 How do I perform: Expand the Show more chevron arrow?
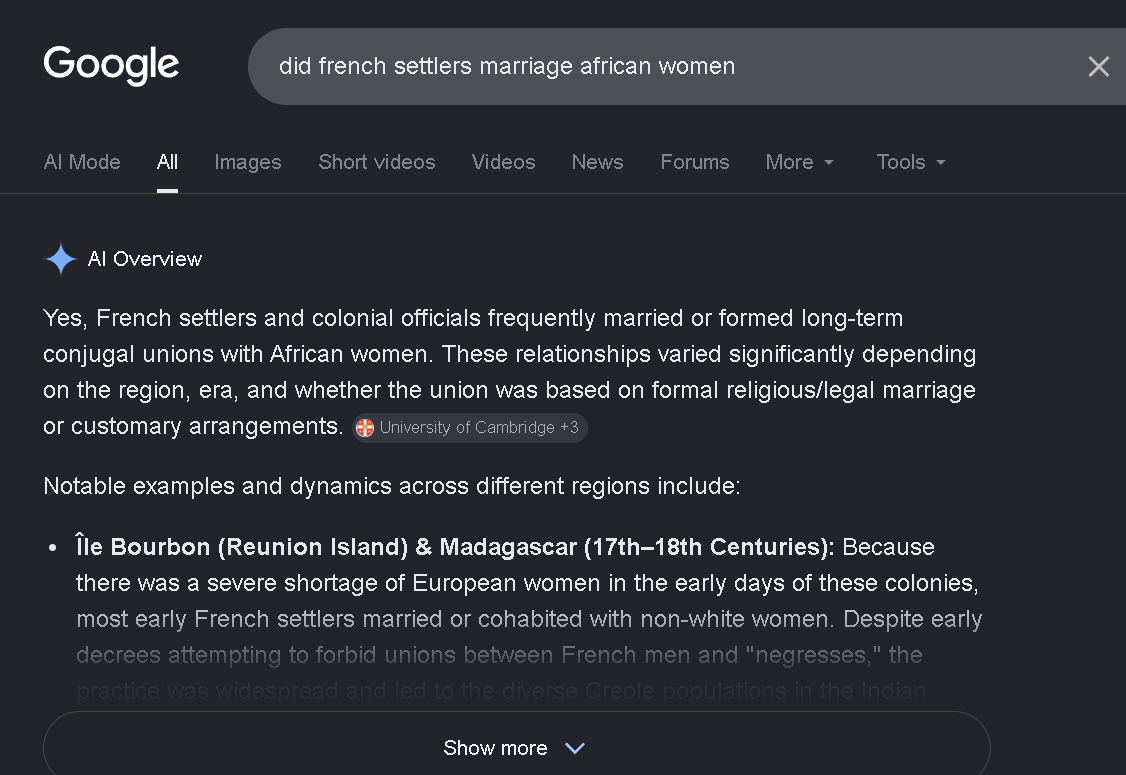(x=574, y=748)
